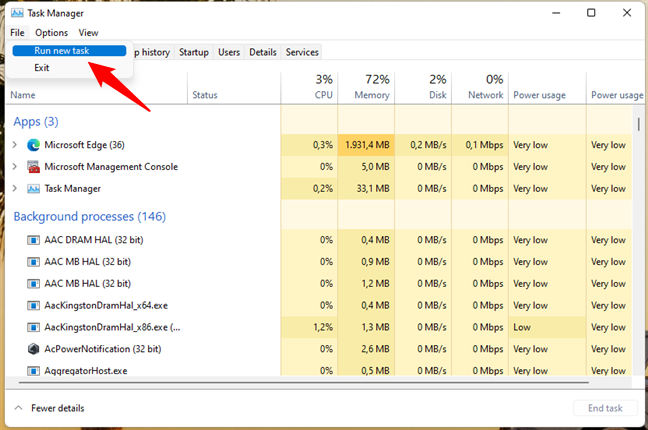Select the AacKingstonDramHal_x64.exe row
The width and height of the screenshot is (648, 430).
pos(319,306)
